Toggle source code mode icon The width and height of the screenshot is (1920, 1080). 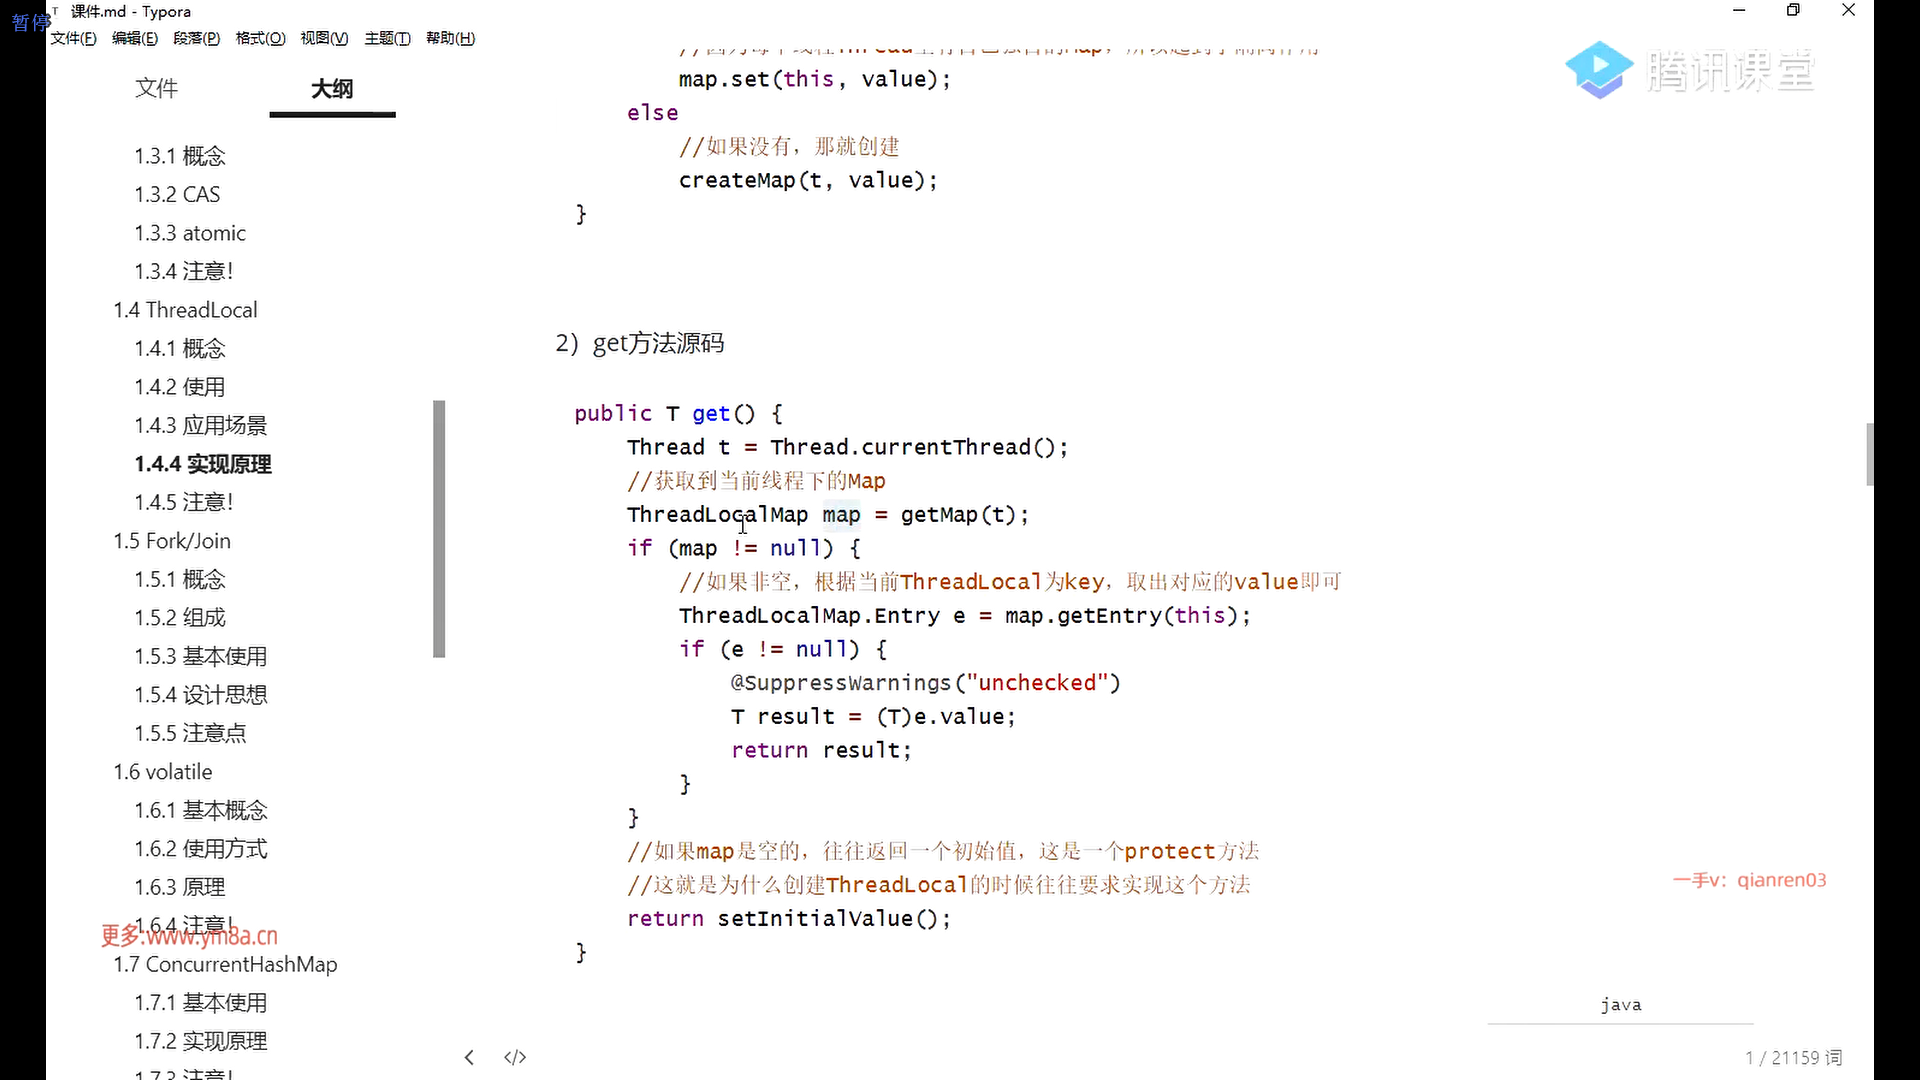point(515,1057)
